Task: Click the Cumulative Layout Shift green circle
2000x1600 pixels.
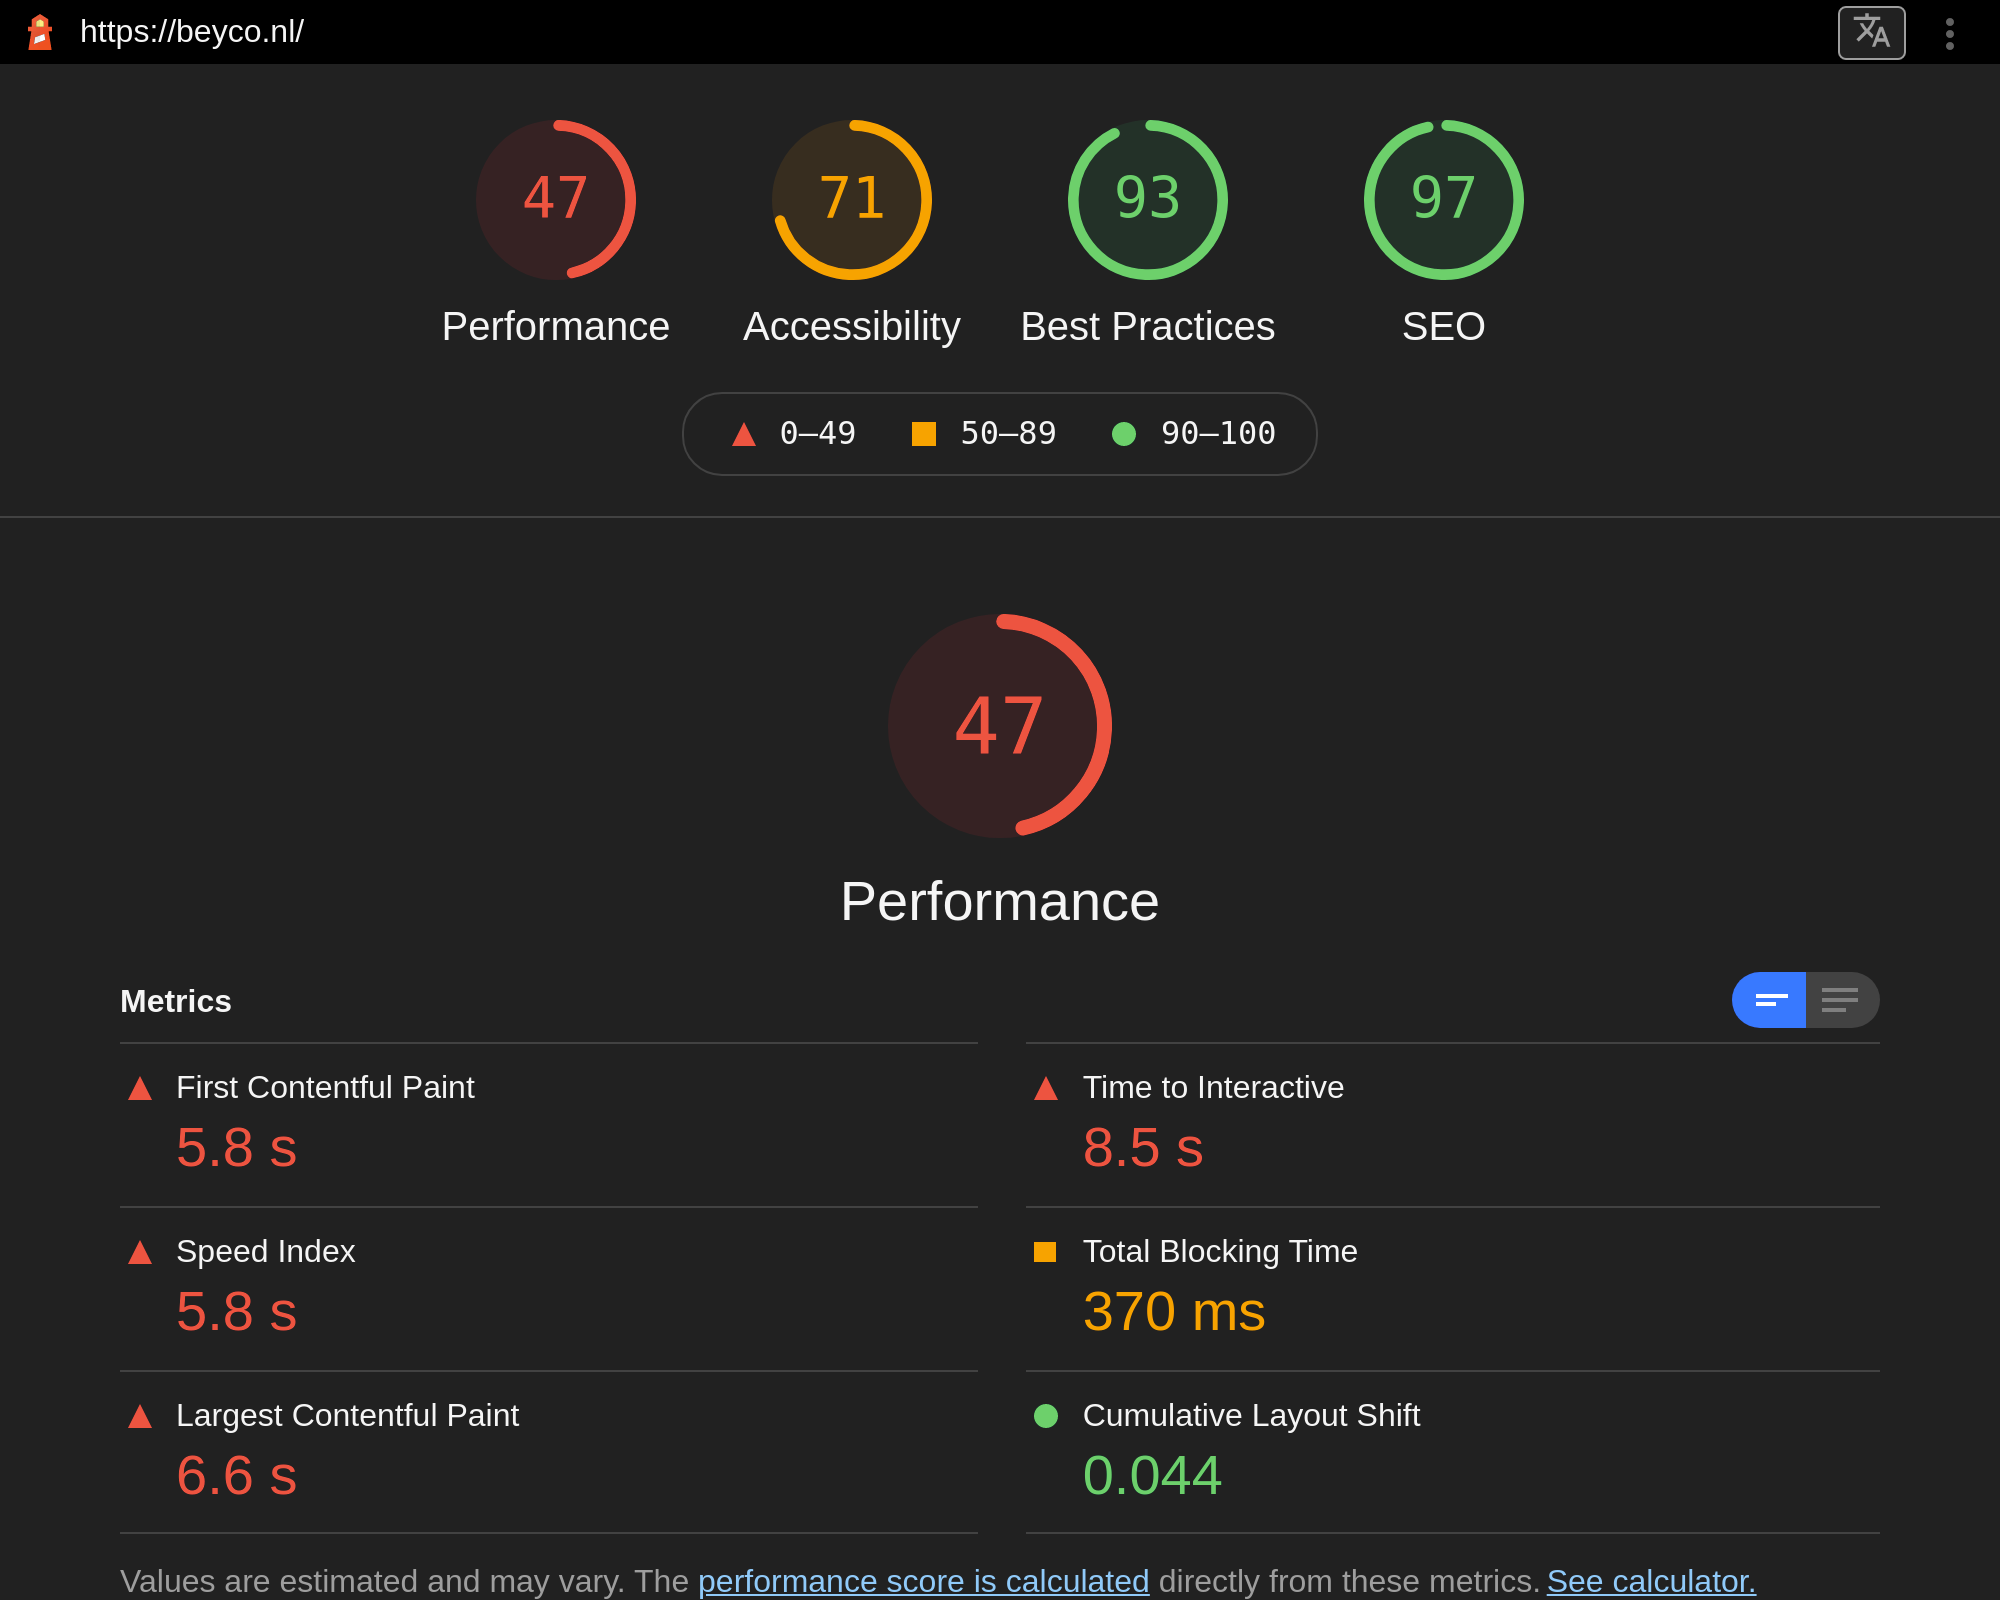Action: 1046,1416
